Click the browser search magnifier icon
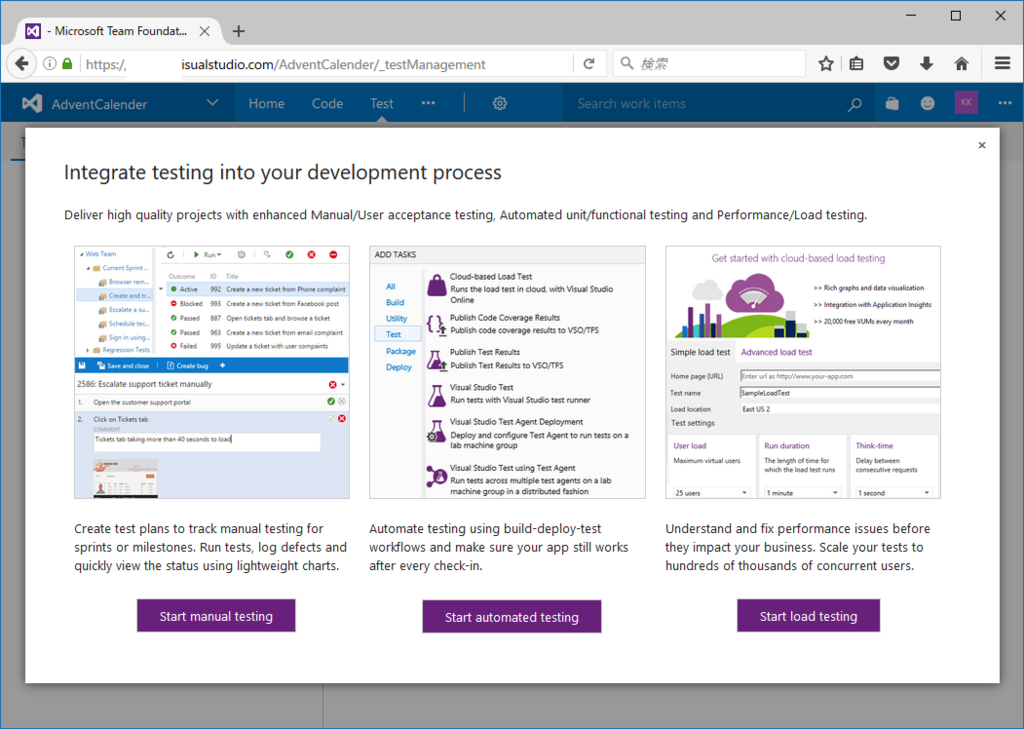 [626, 63]
